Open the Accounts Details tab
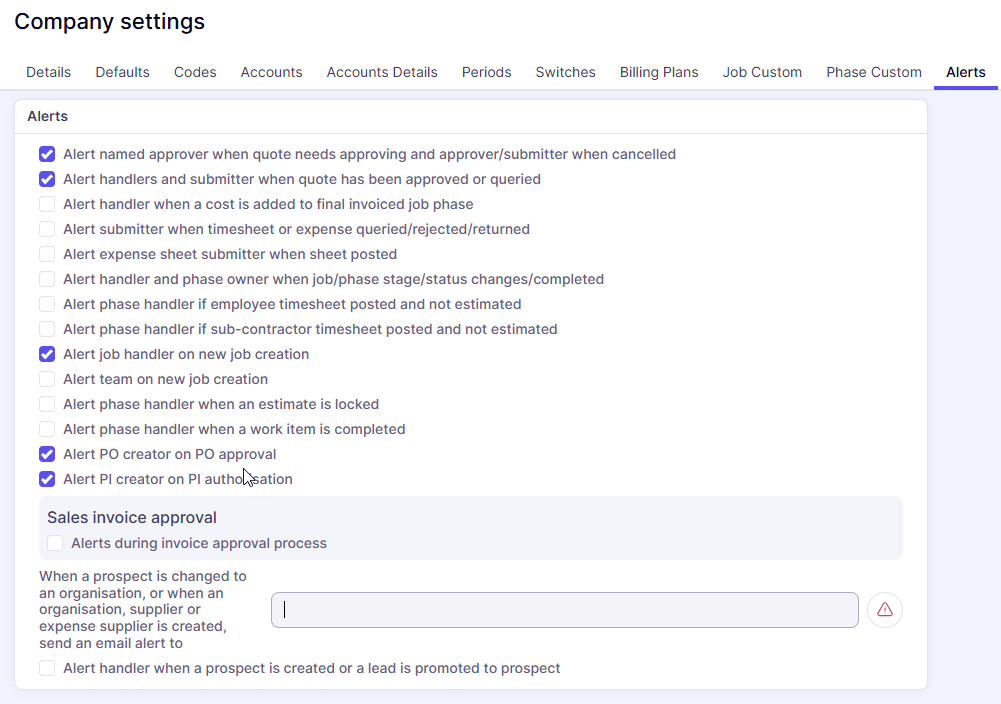 pyautogui.click(x=382, y=72)
